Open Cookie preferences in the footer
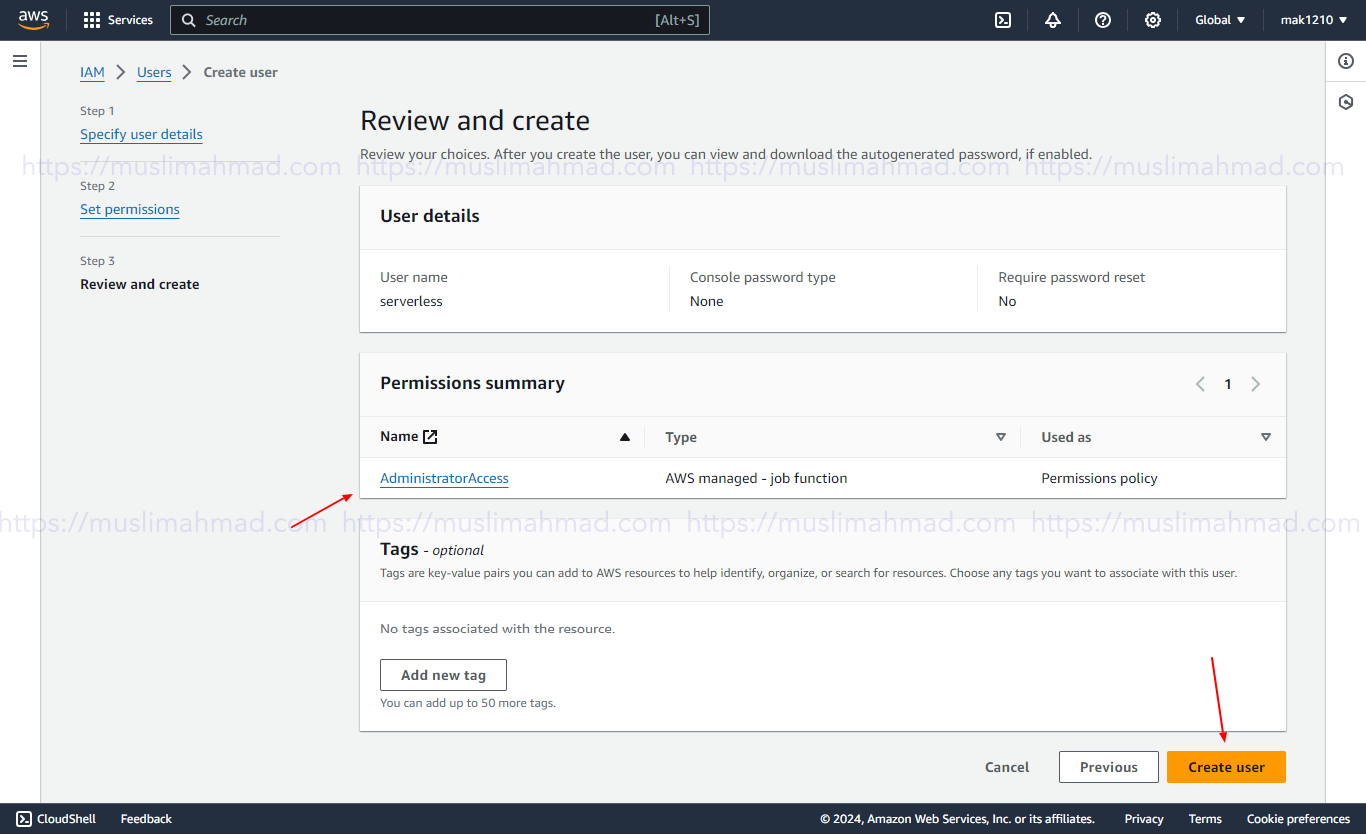This screenshot has width=1366, height=835. 1298,819
